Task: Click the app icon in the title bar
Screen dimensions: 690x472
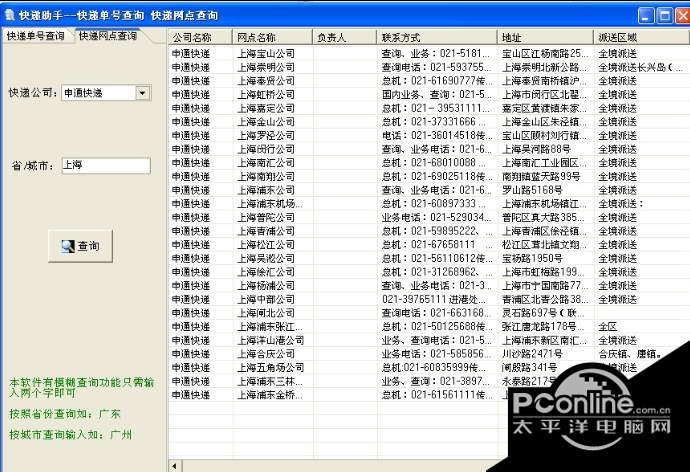Action: pyautogui.click(x=9, y=15)
